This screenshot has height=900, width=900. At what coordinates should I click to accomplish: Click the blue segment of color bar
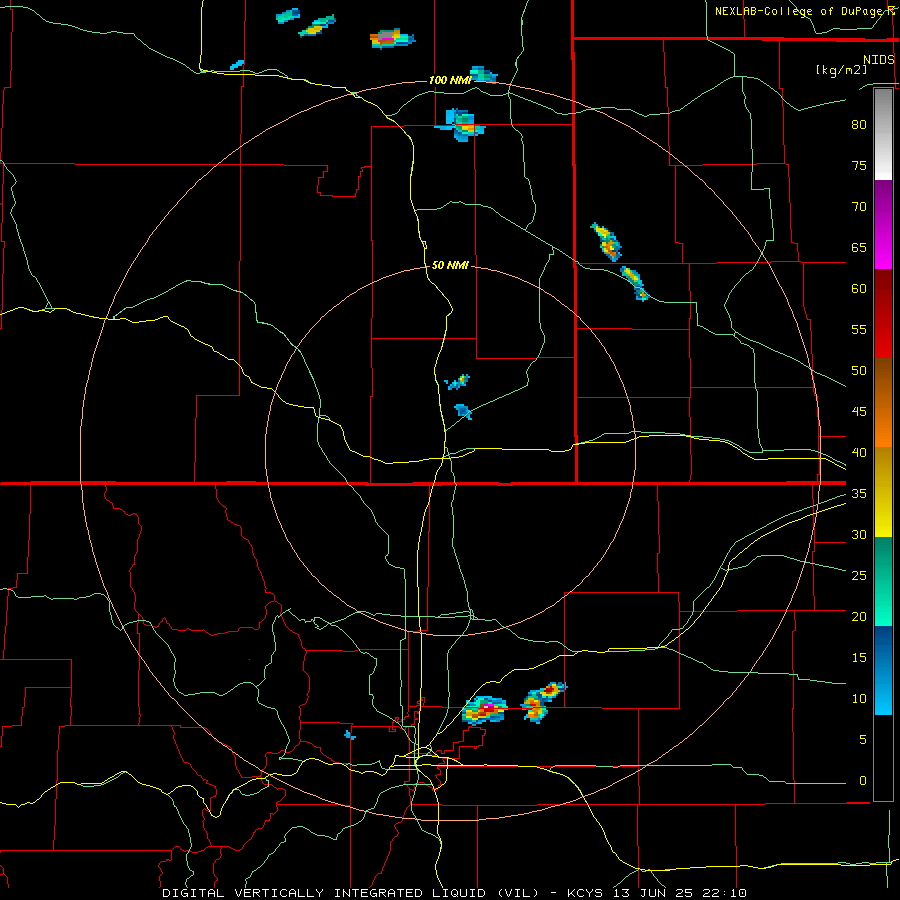click(883, 670)
